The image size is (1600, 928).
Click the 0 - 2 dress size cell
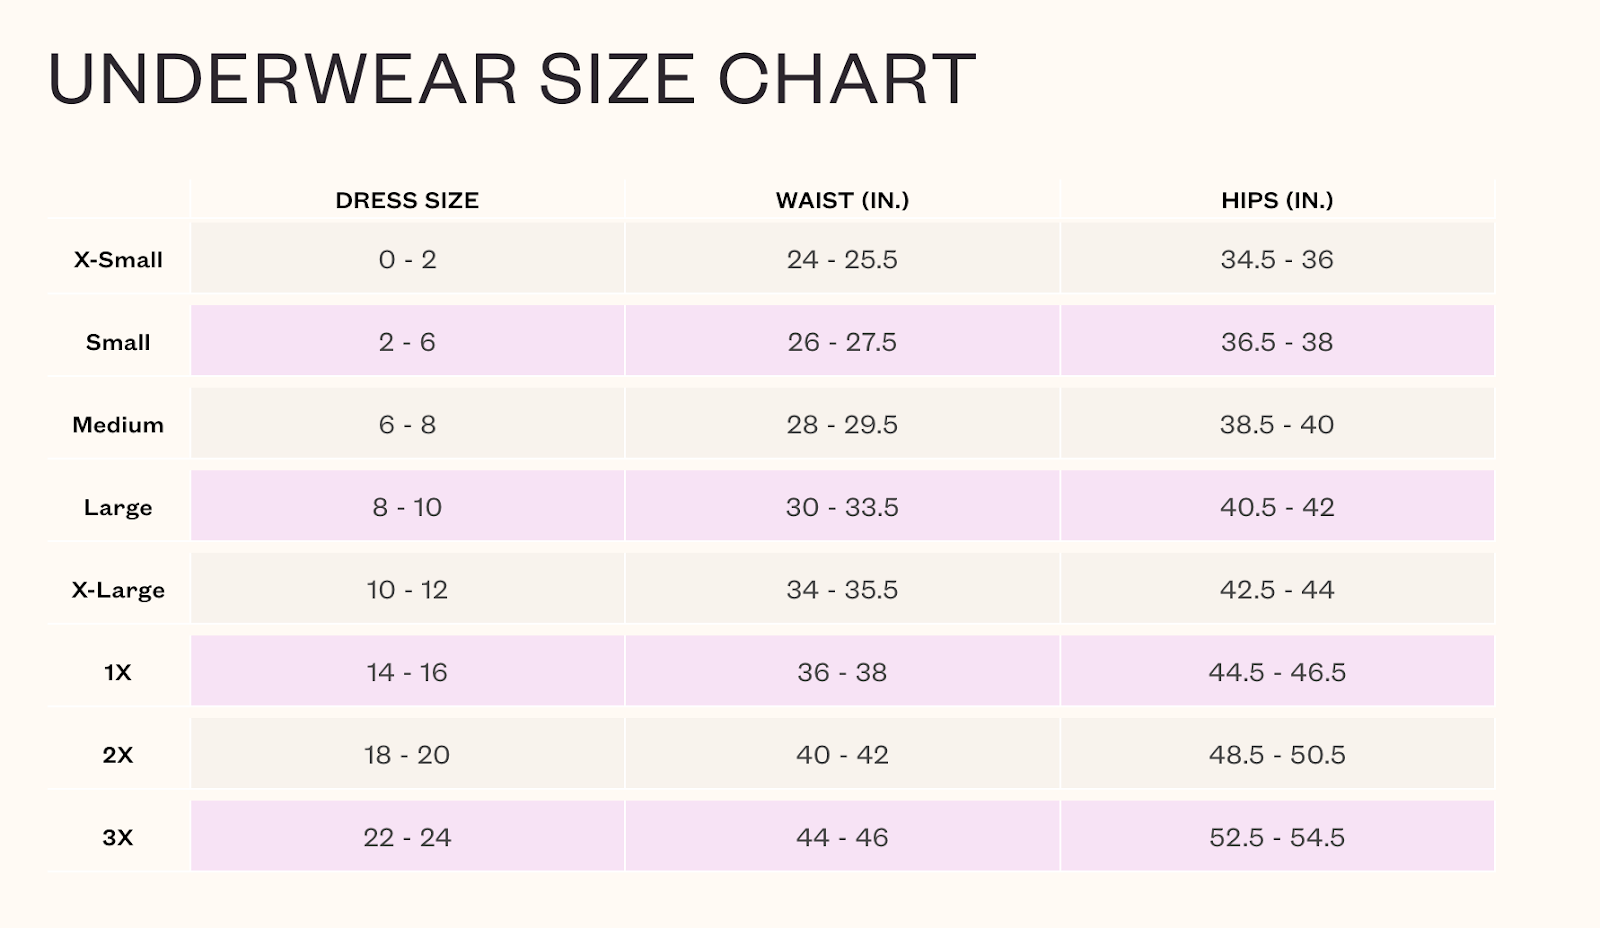[x=407, y=260]
